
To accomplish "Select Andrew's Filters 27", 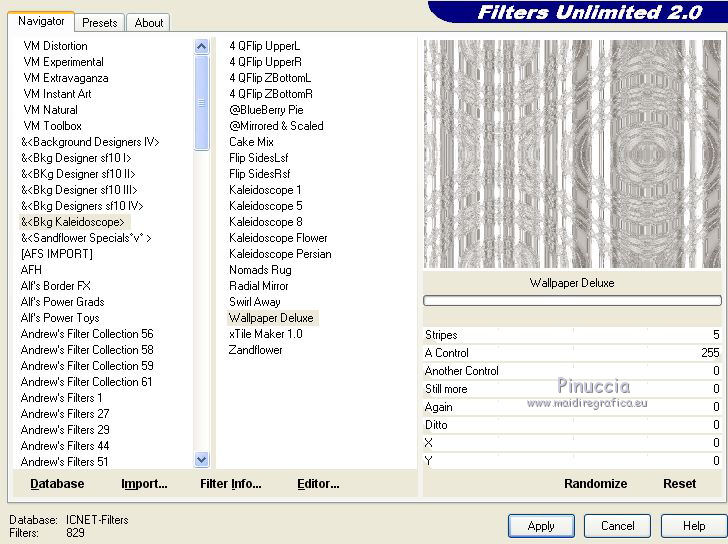I will click(x=65, y=414).
